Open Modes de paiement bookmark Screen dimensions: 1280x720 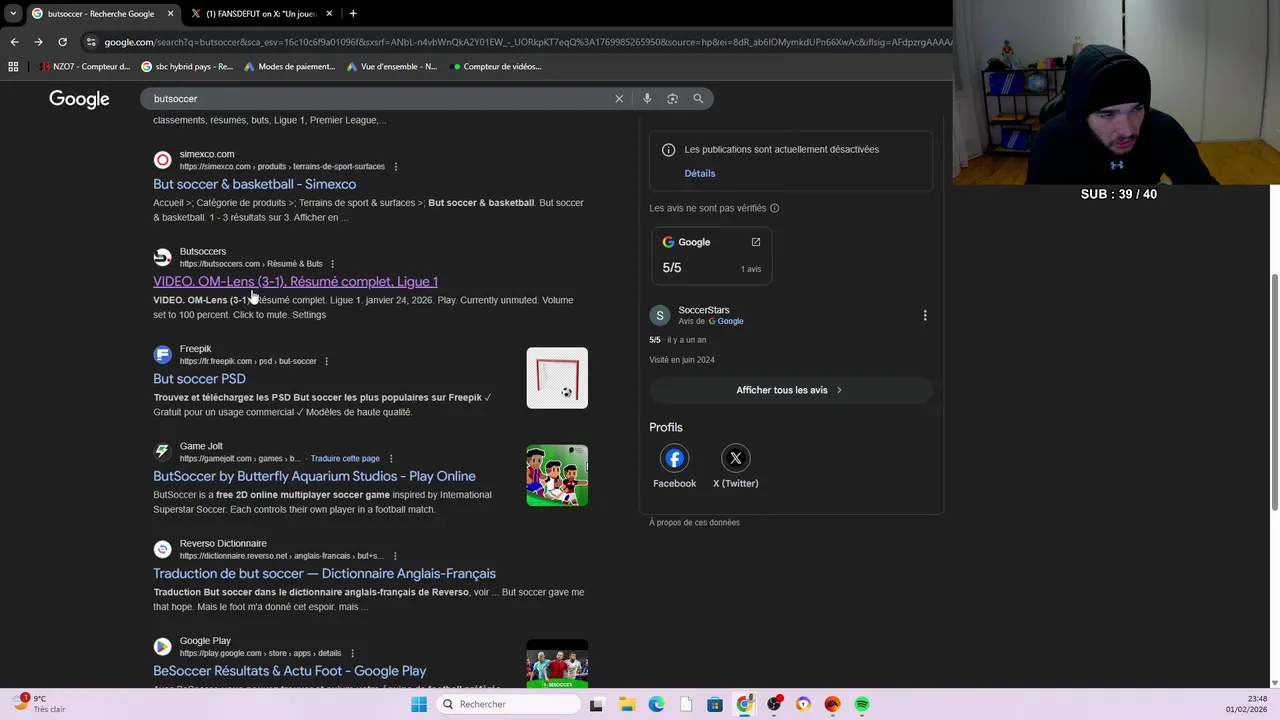point(289,67)
